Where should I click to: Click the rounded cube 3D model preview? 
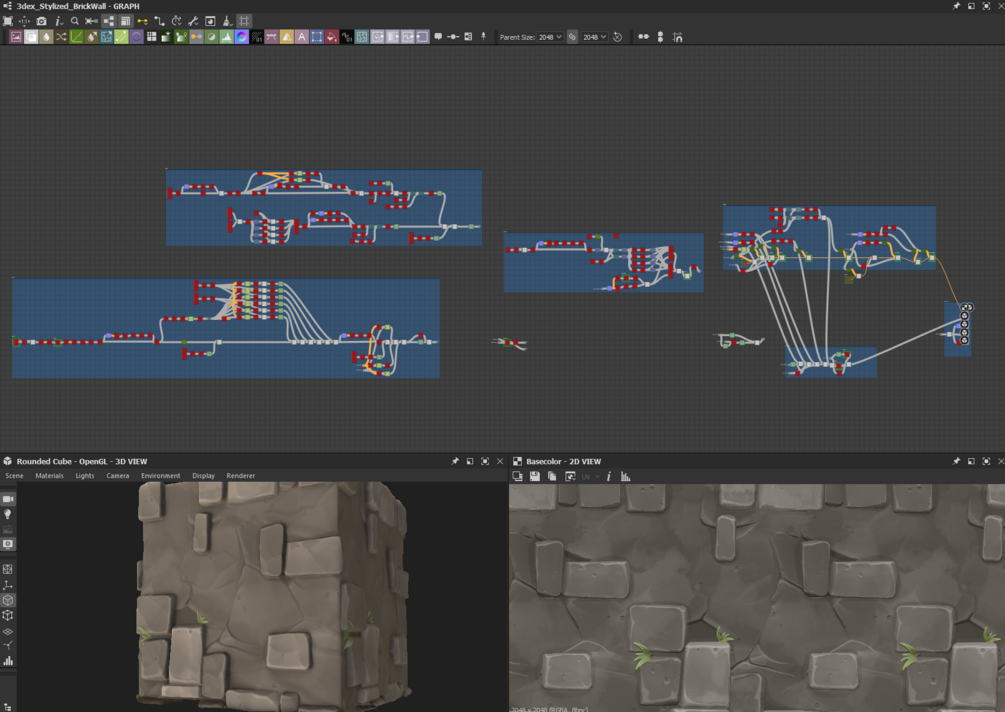[274, 596]
